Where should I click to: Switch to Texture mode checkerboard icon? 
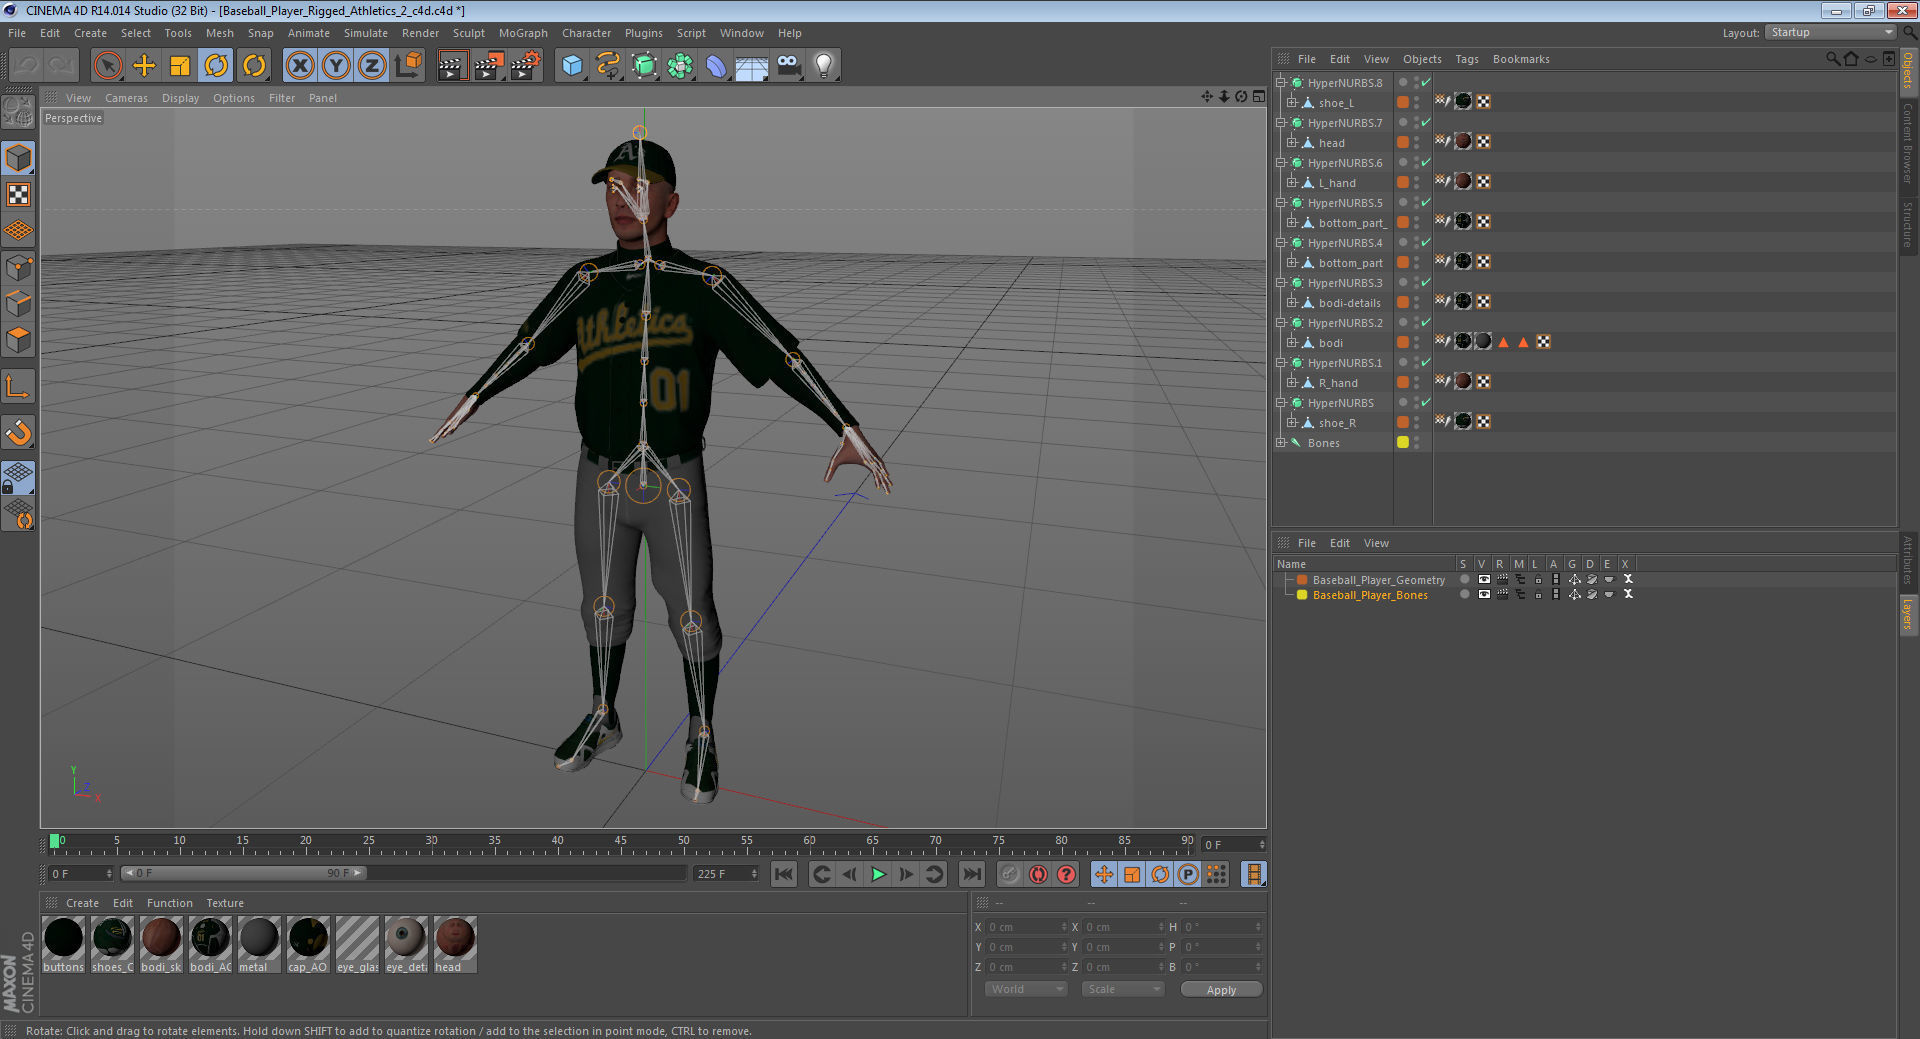tap(19, 195)
